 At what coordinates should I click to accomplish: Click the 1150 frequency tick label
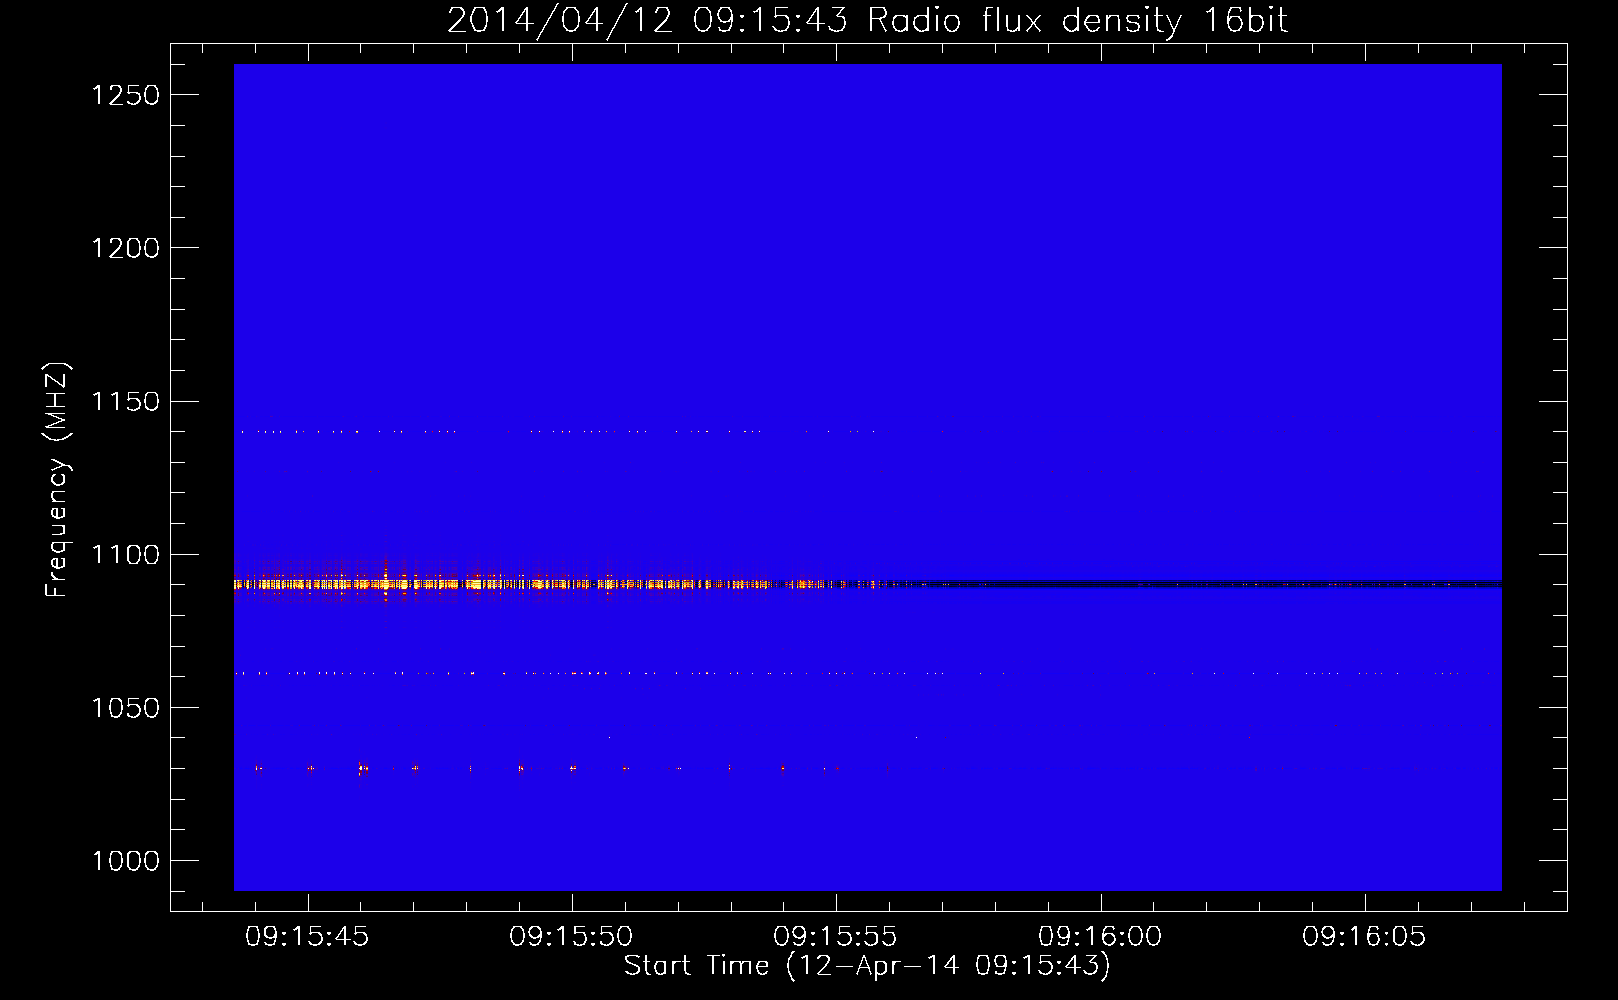coord(125,401)
